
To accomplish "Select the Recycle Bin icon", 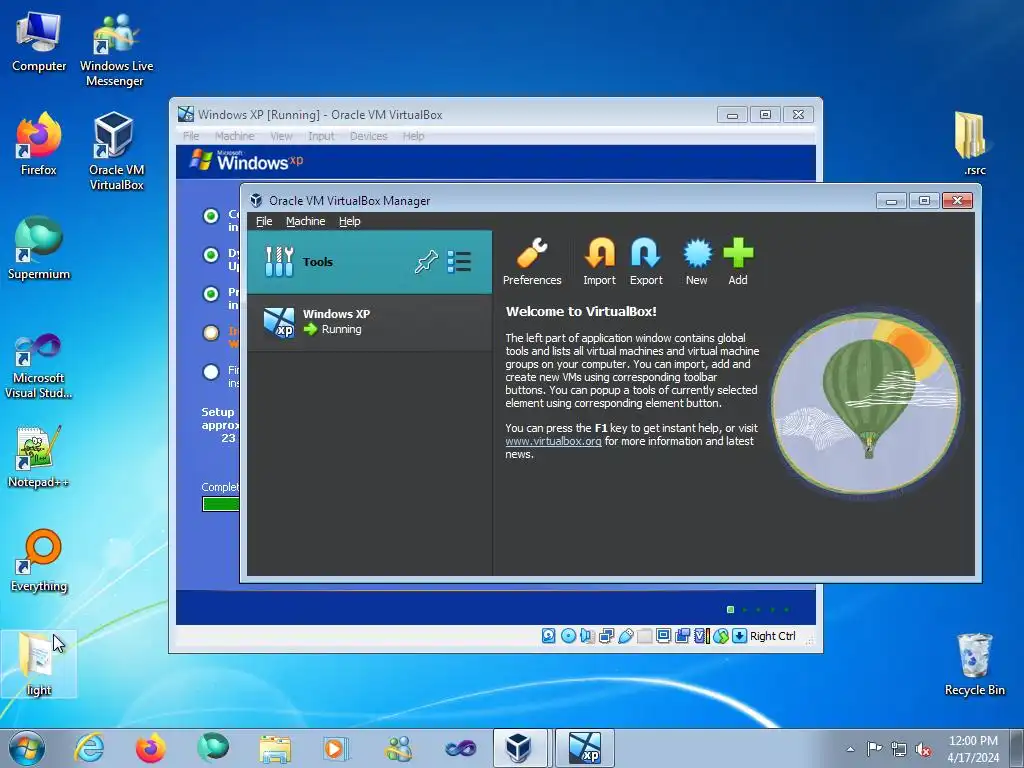I will coord(974,664).
